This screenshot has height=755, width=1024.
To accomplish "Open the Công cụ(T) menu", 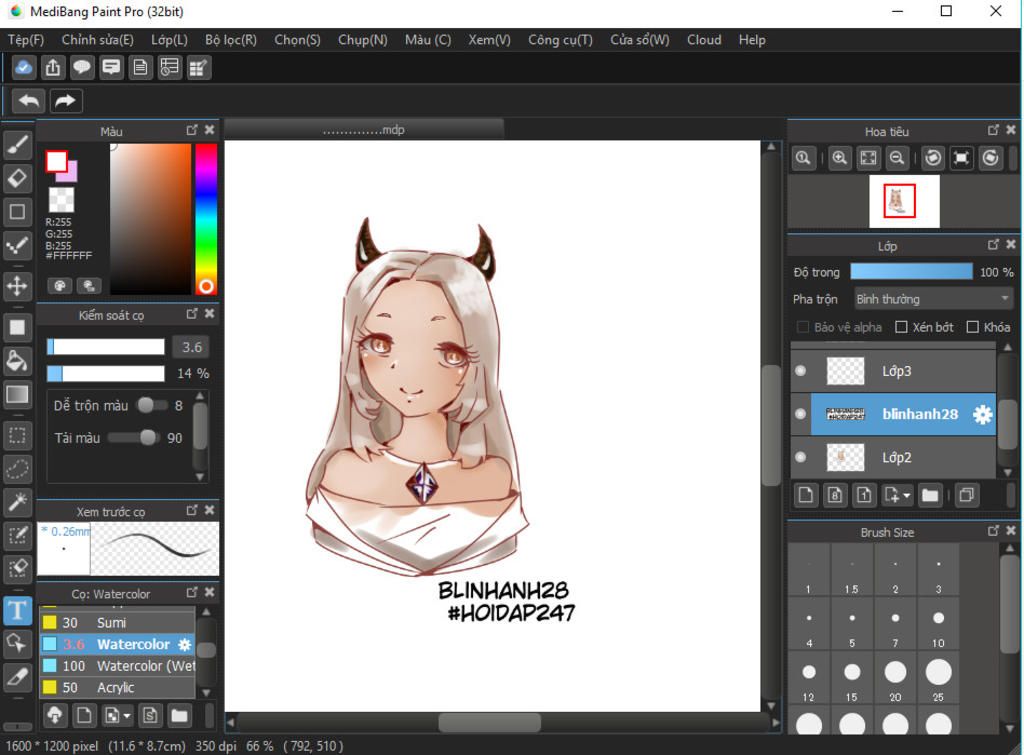I will point(560,40).
